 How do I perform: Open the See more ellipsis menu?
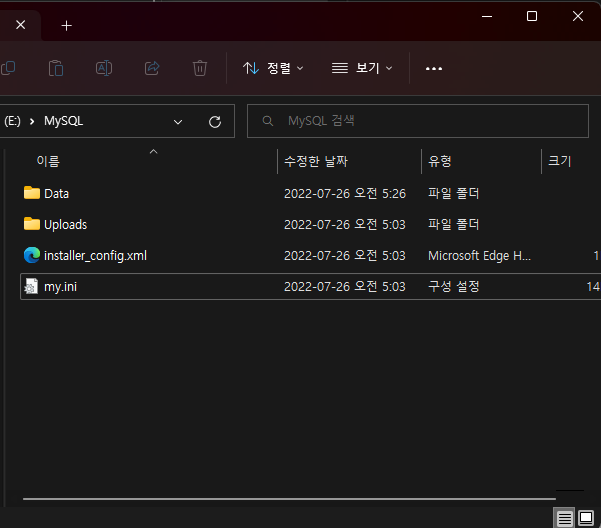[x=434, y=69]
